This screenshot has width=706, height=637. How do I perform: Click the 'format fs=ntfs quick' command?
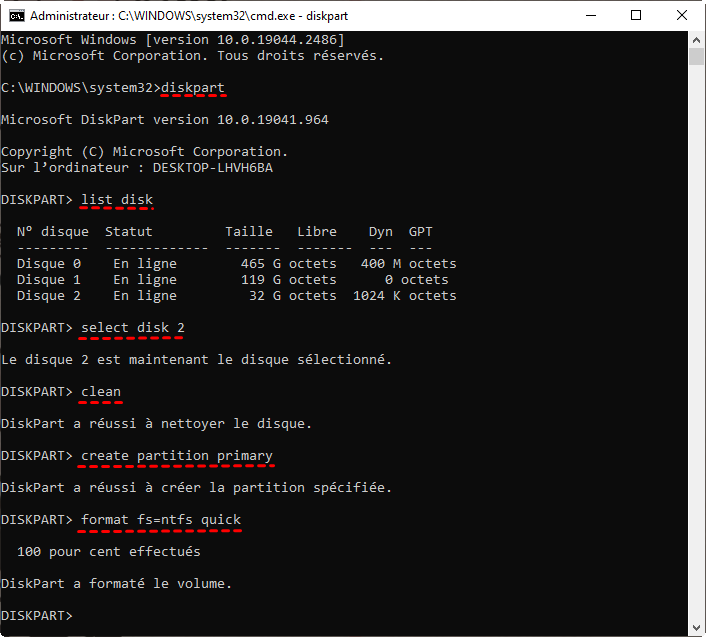(161, 520)
